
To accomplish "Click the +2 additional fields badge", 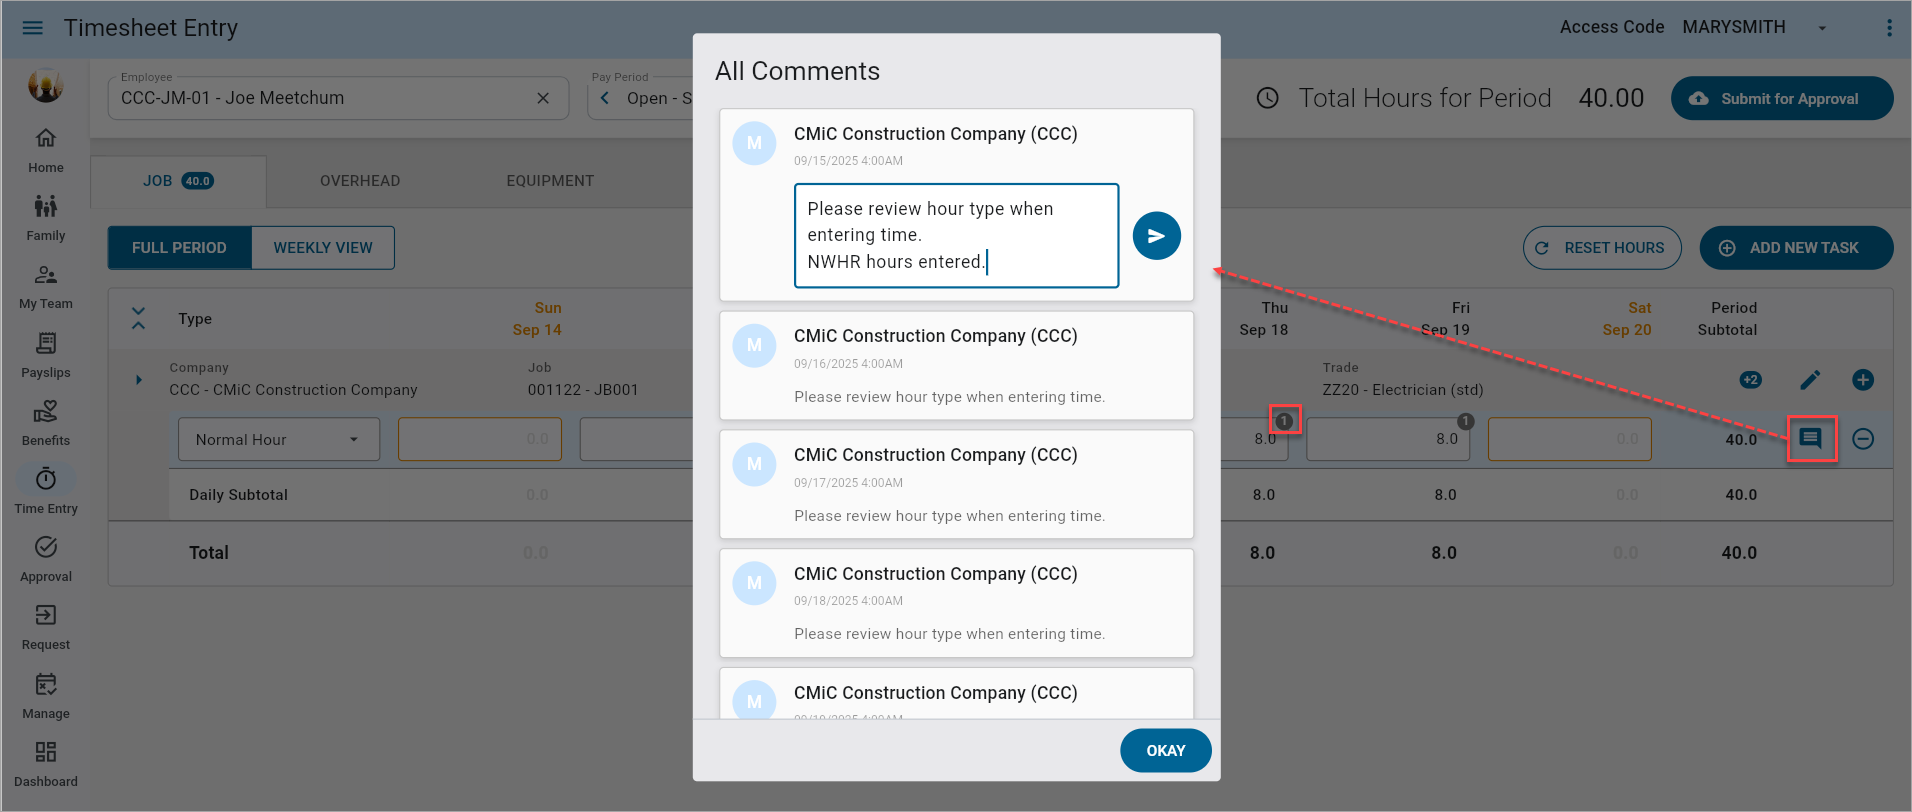I will click(1751, 380).
